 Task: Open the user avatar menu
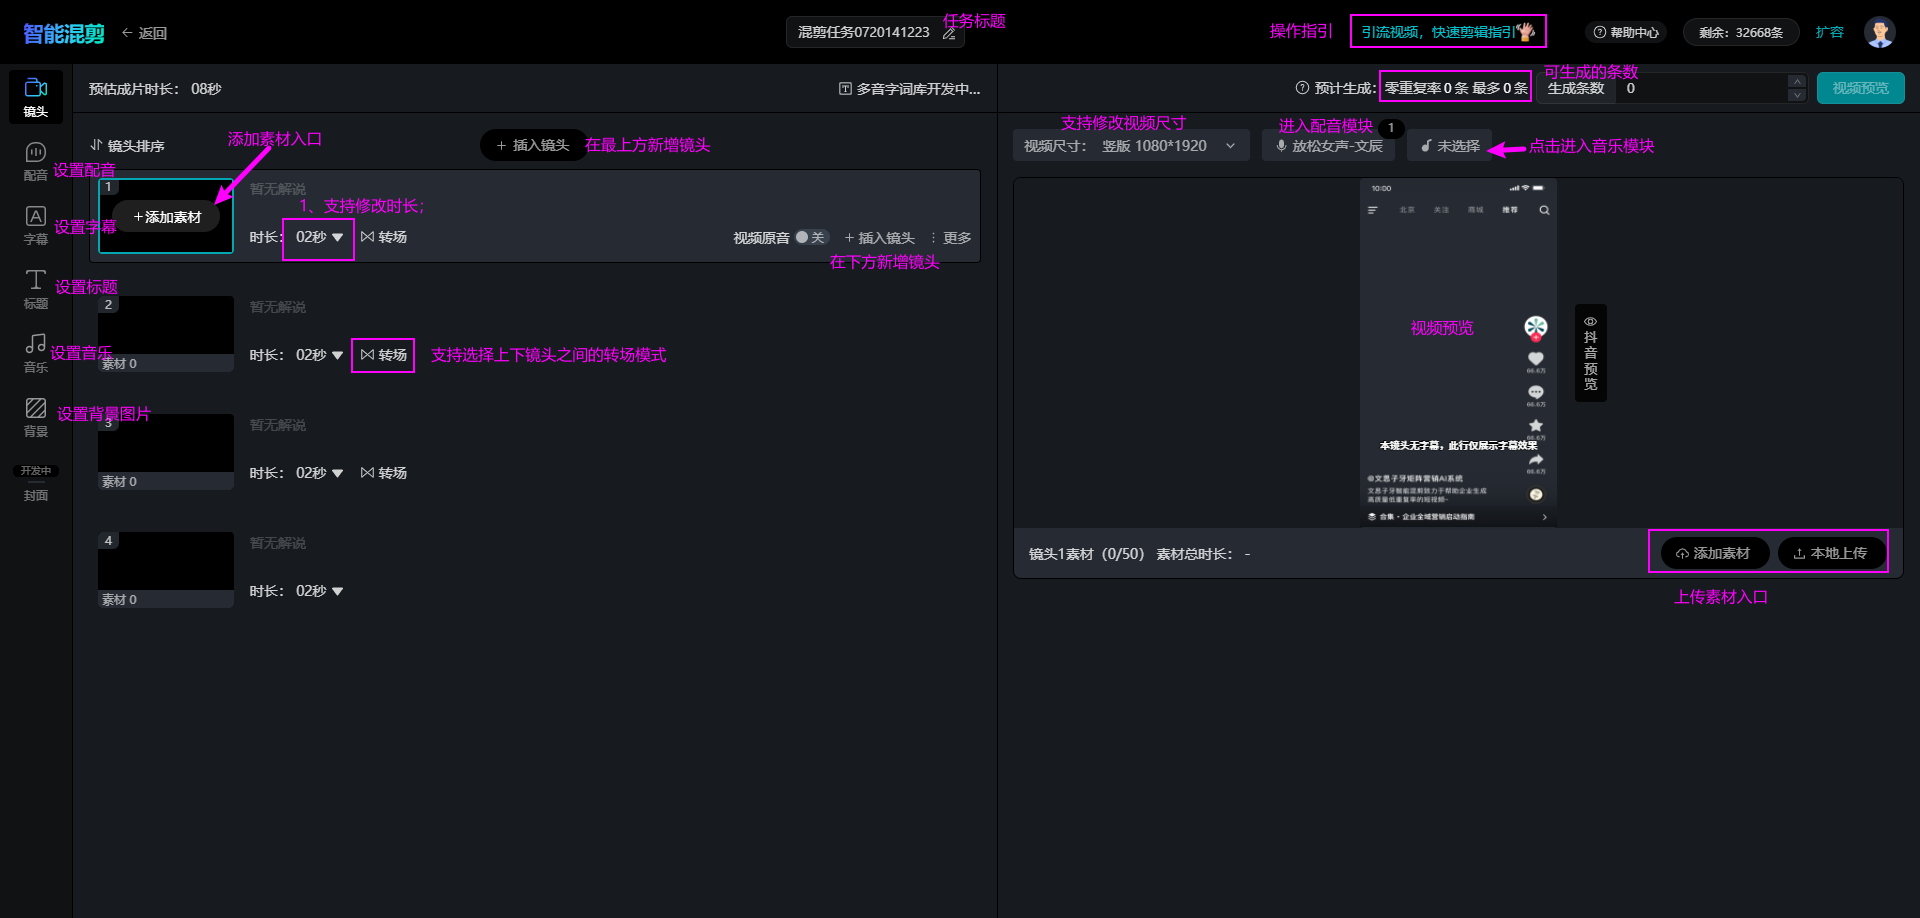point(1880,32)
